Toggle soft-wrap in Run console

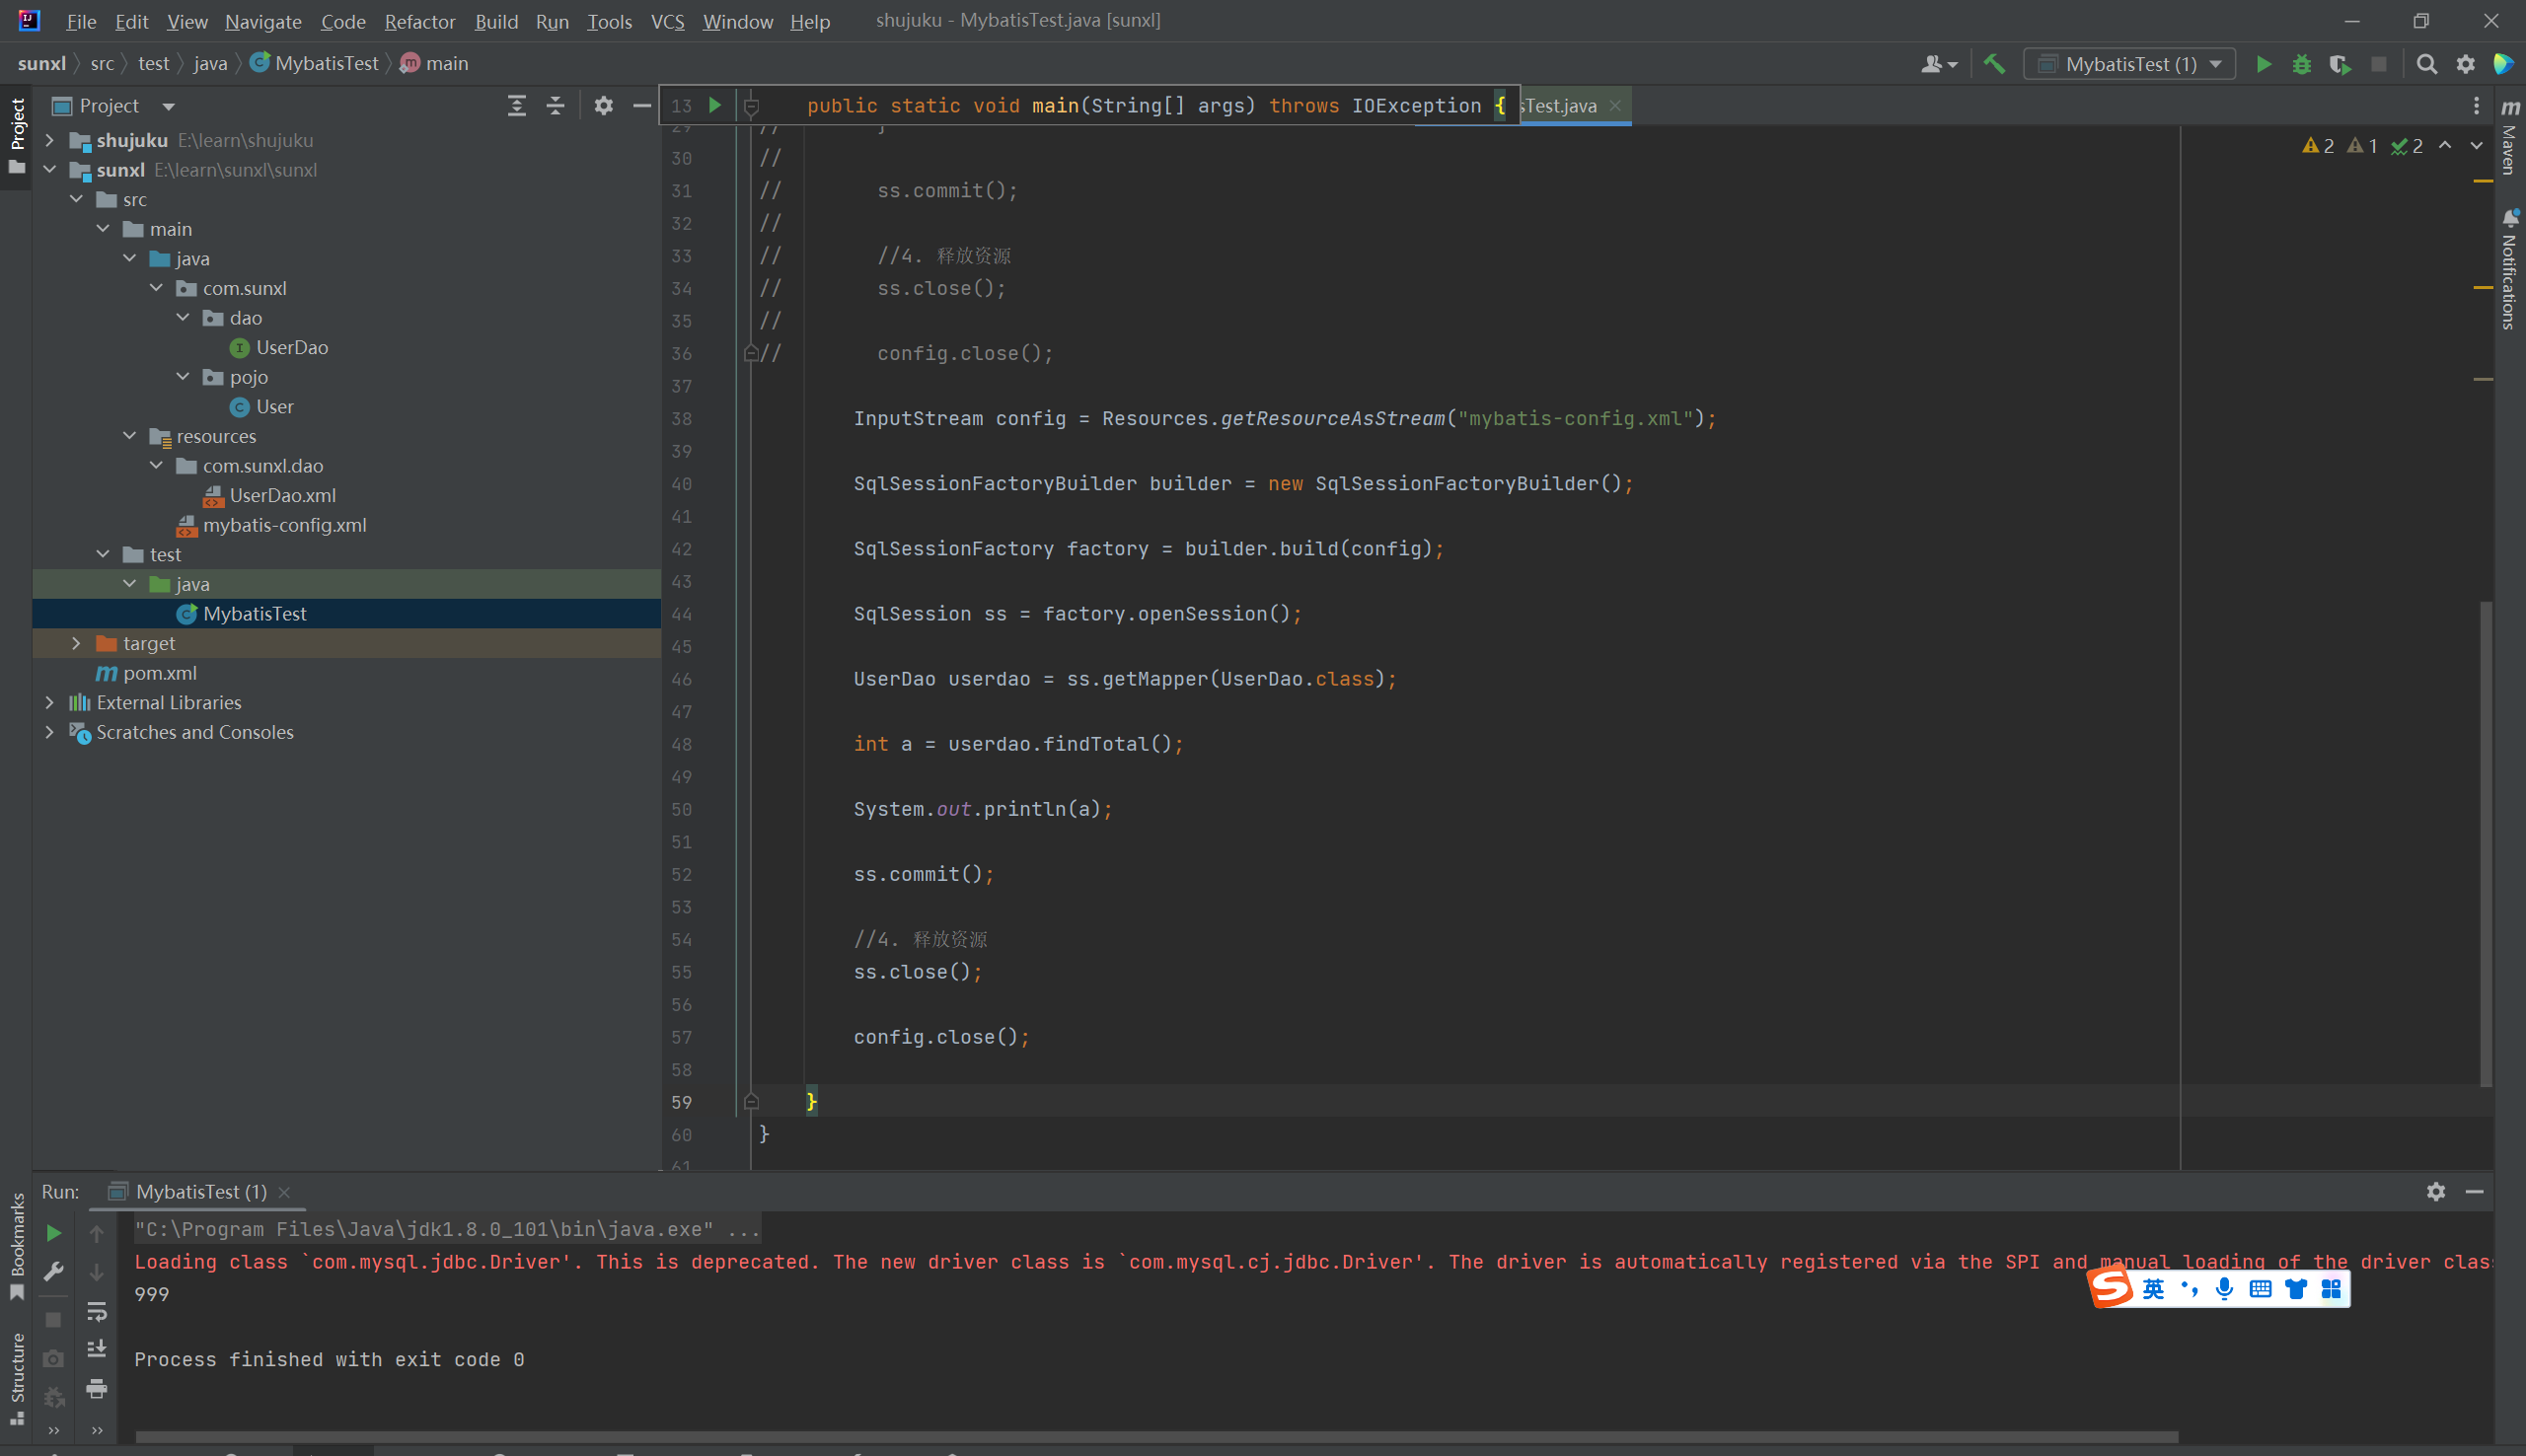97,1310
